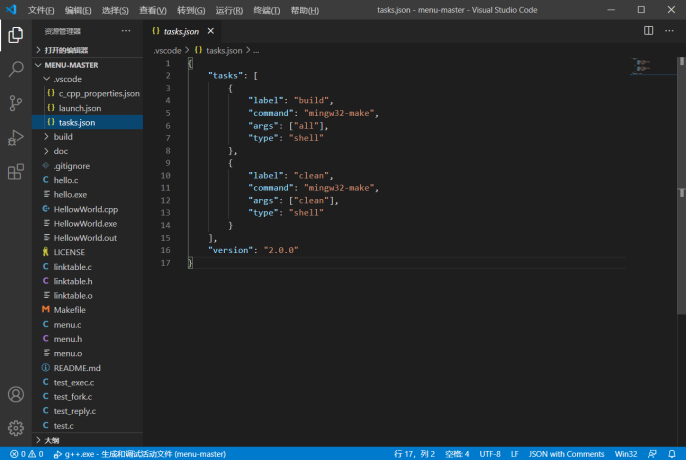Open the 文件(F) menu
The image size is (686, 460).
[41, 10]
